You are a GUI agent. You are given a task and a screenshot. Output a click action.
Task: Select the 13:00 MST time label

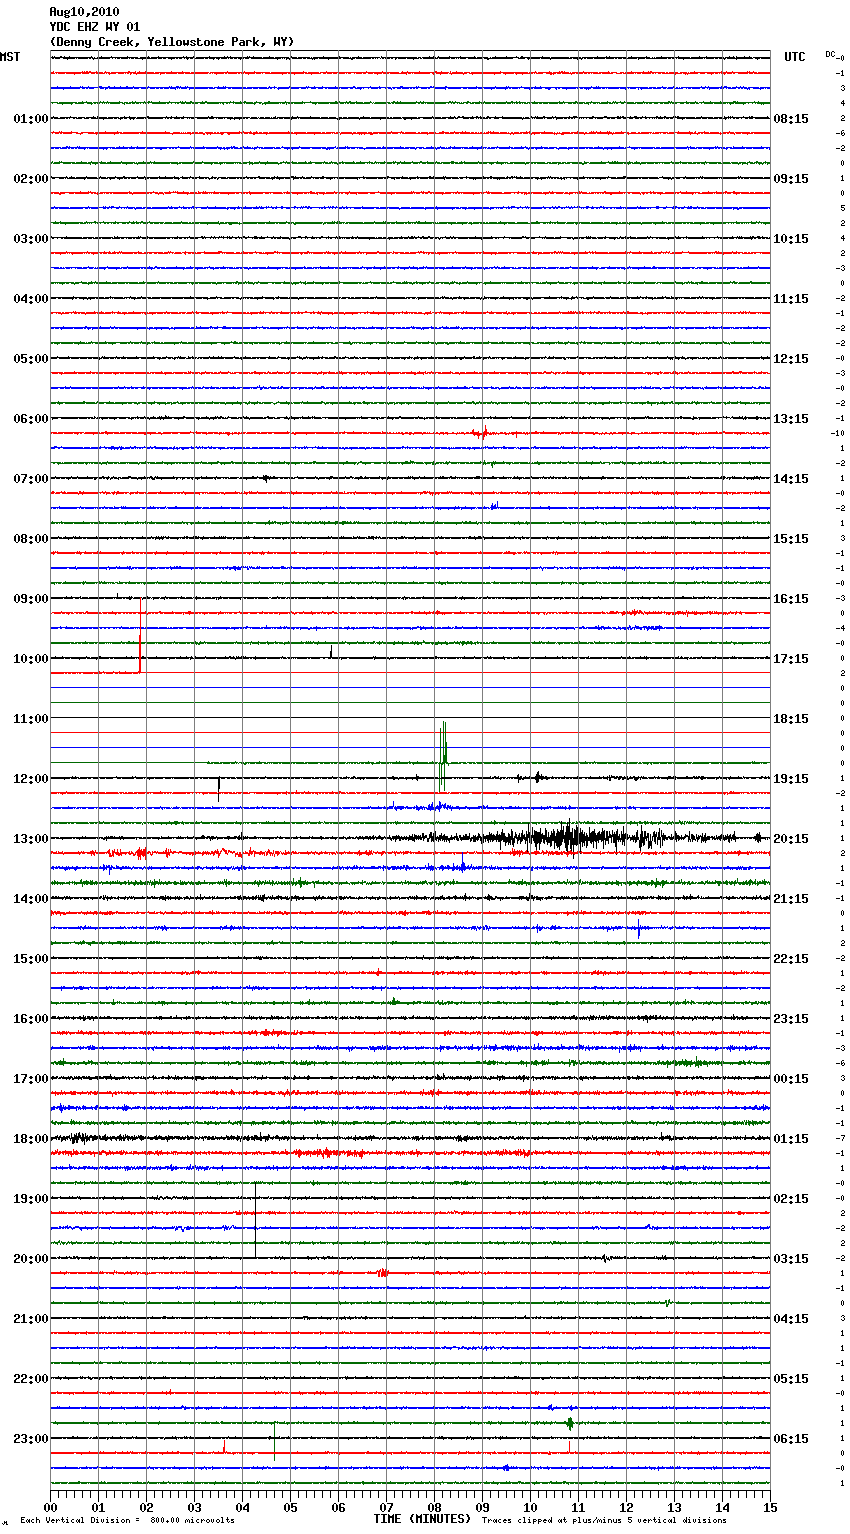point(31,839)
